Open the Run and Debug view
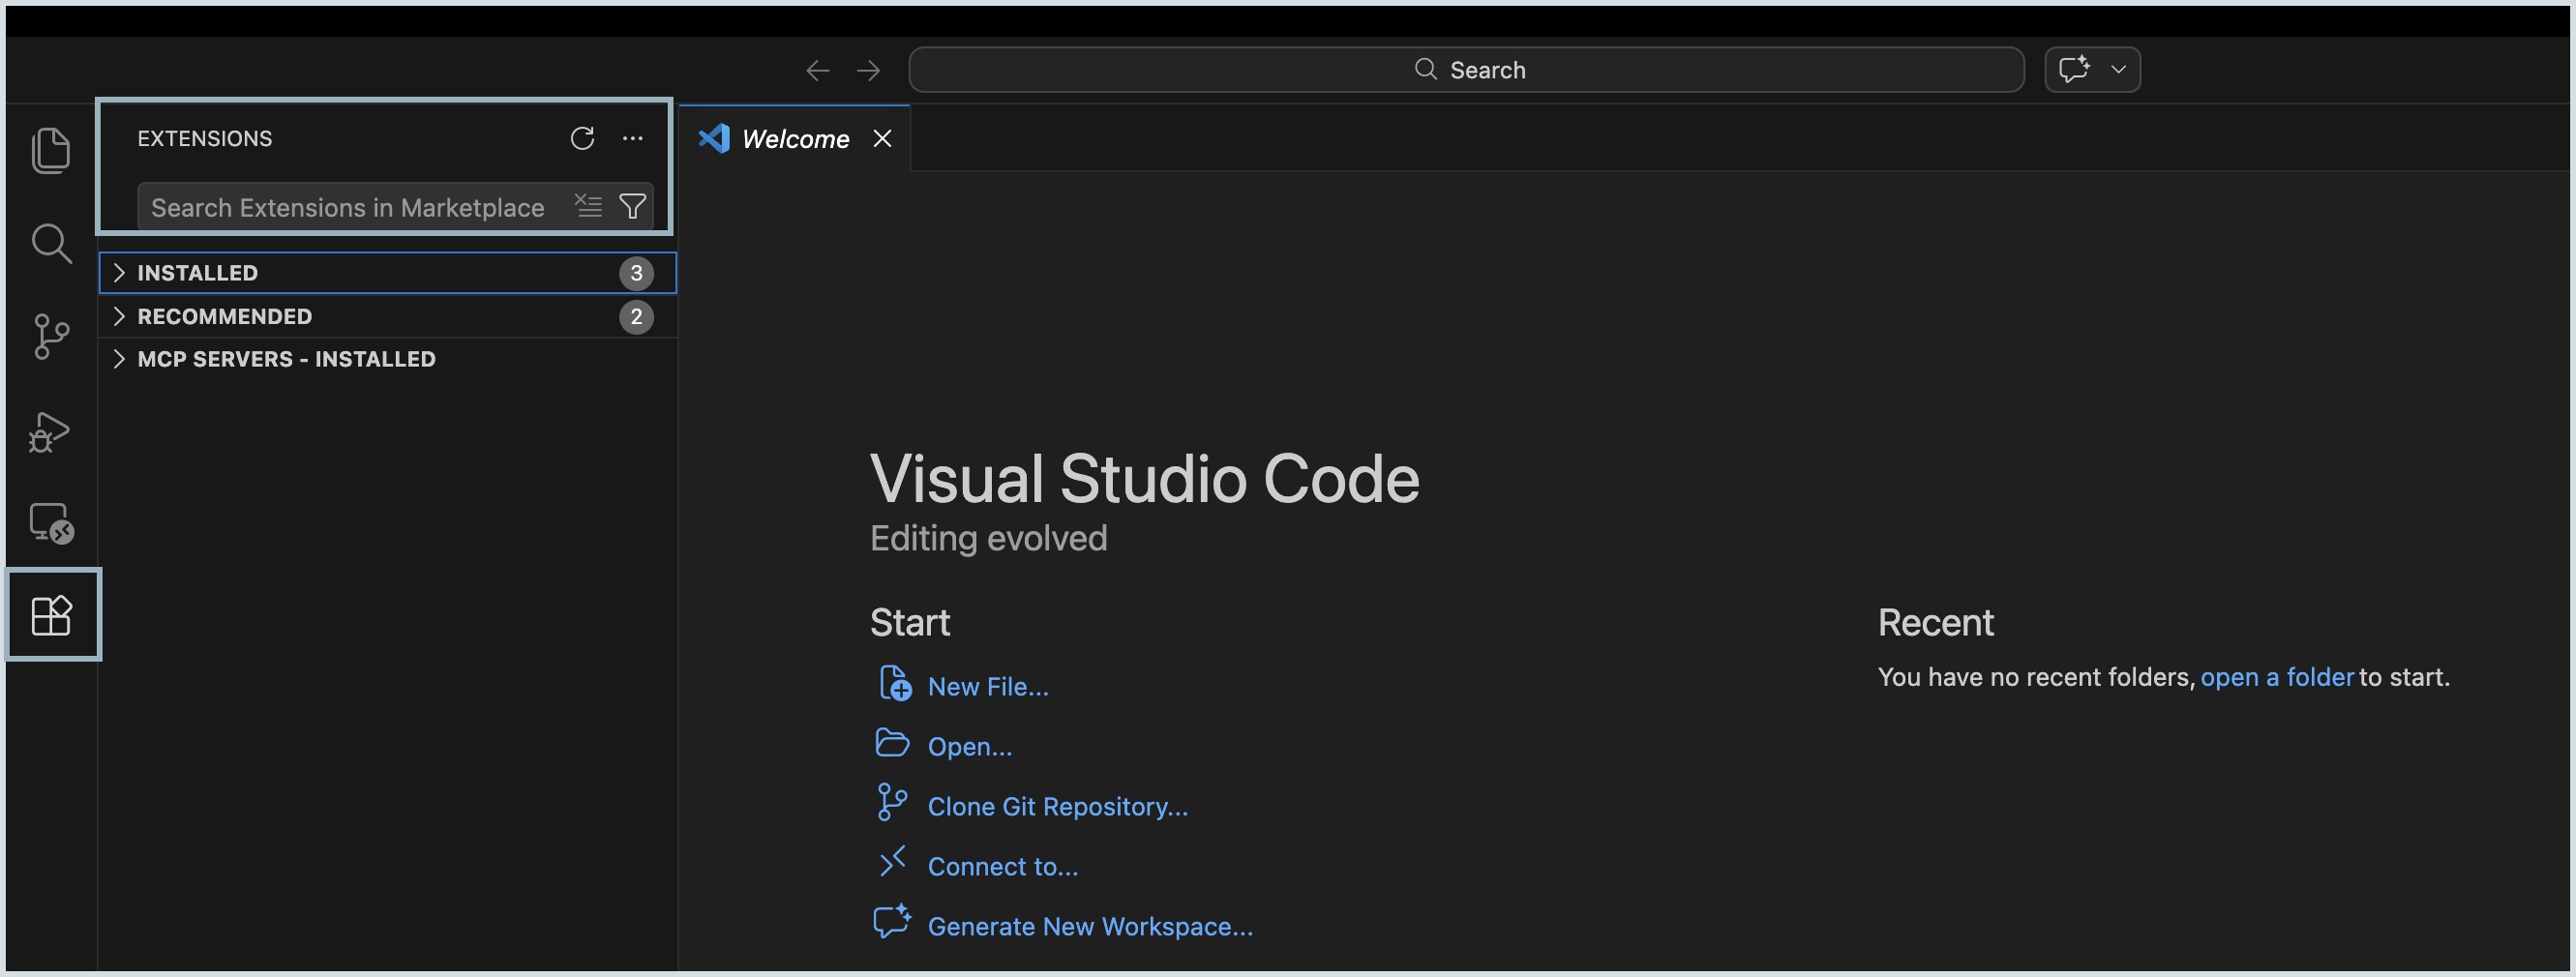Viewport: 2576px width, 977px height. pos(49,431)
